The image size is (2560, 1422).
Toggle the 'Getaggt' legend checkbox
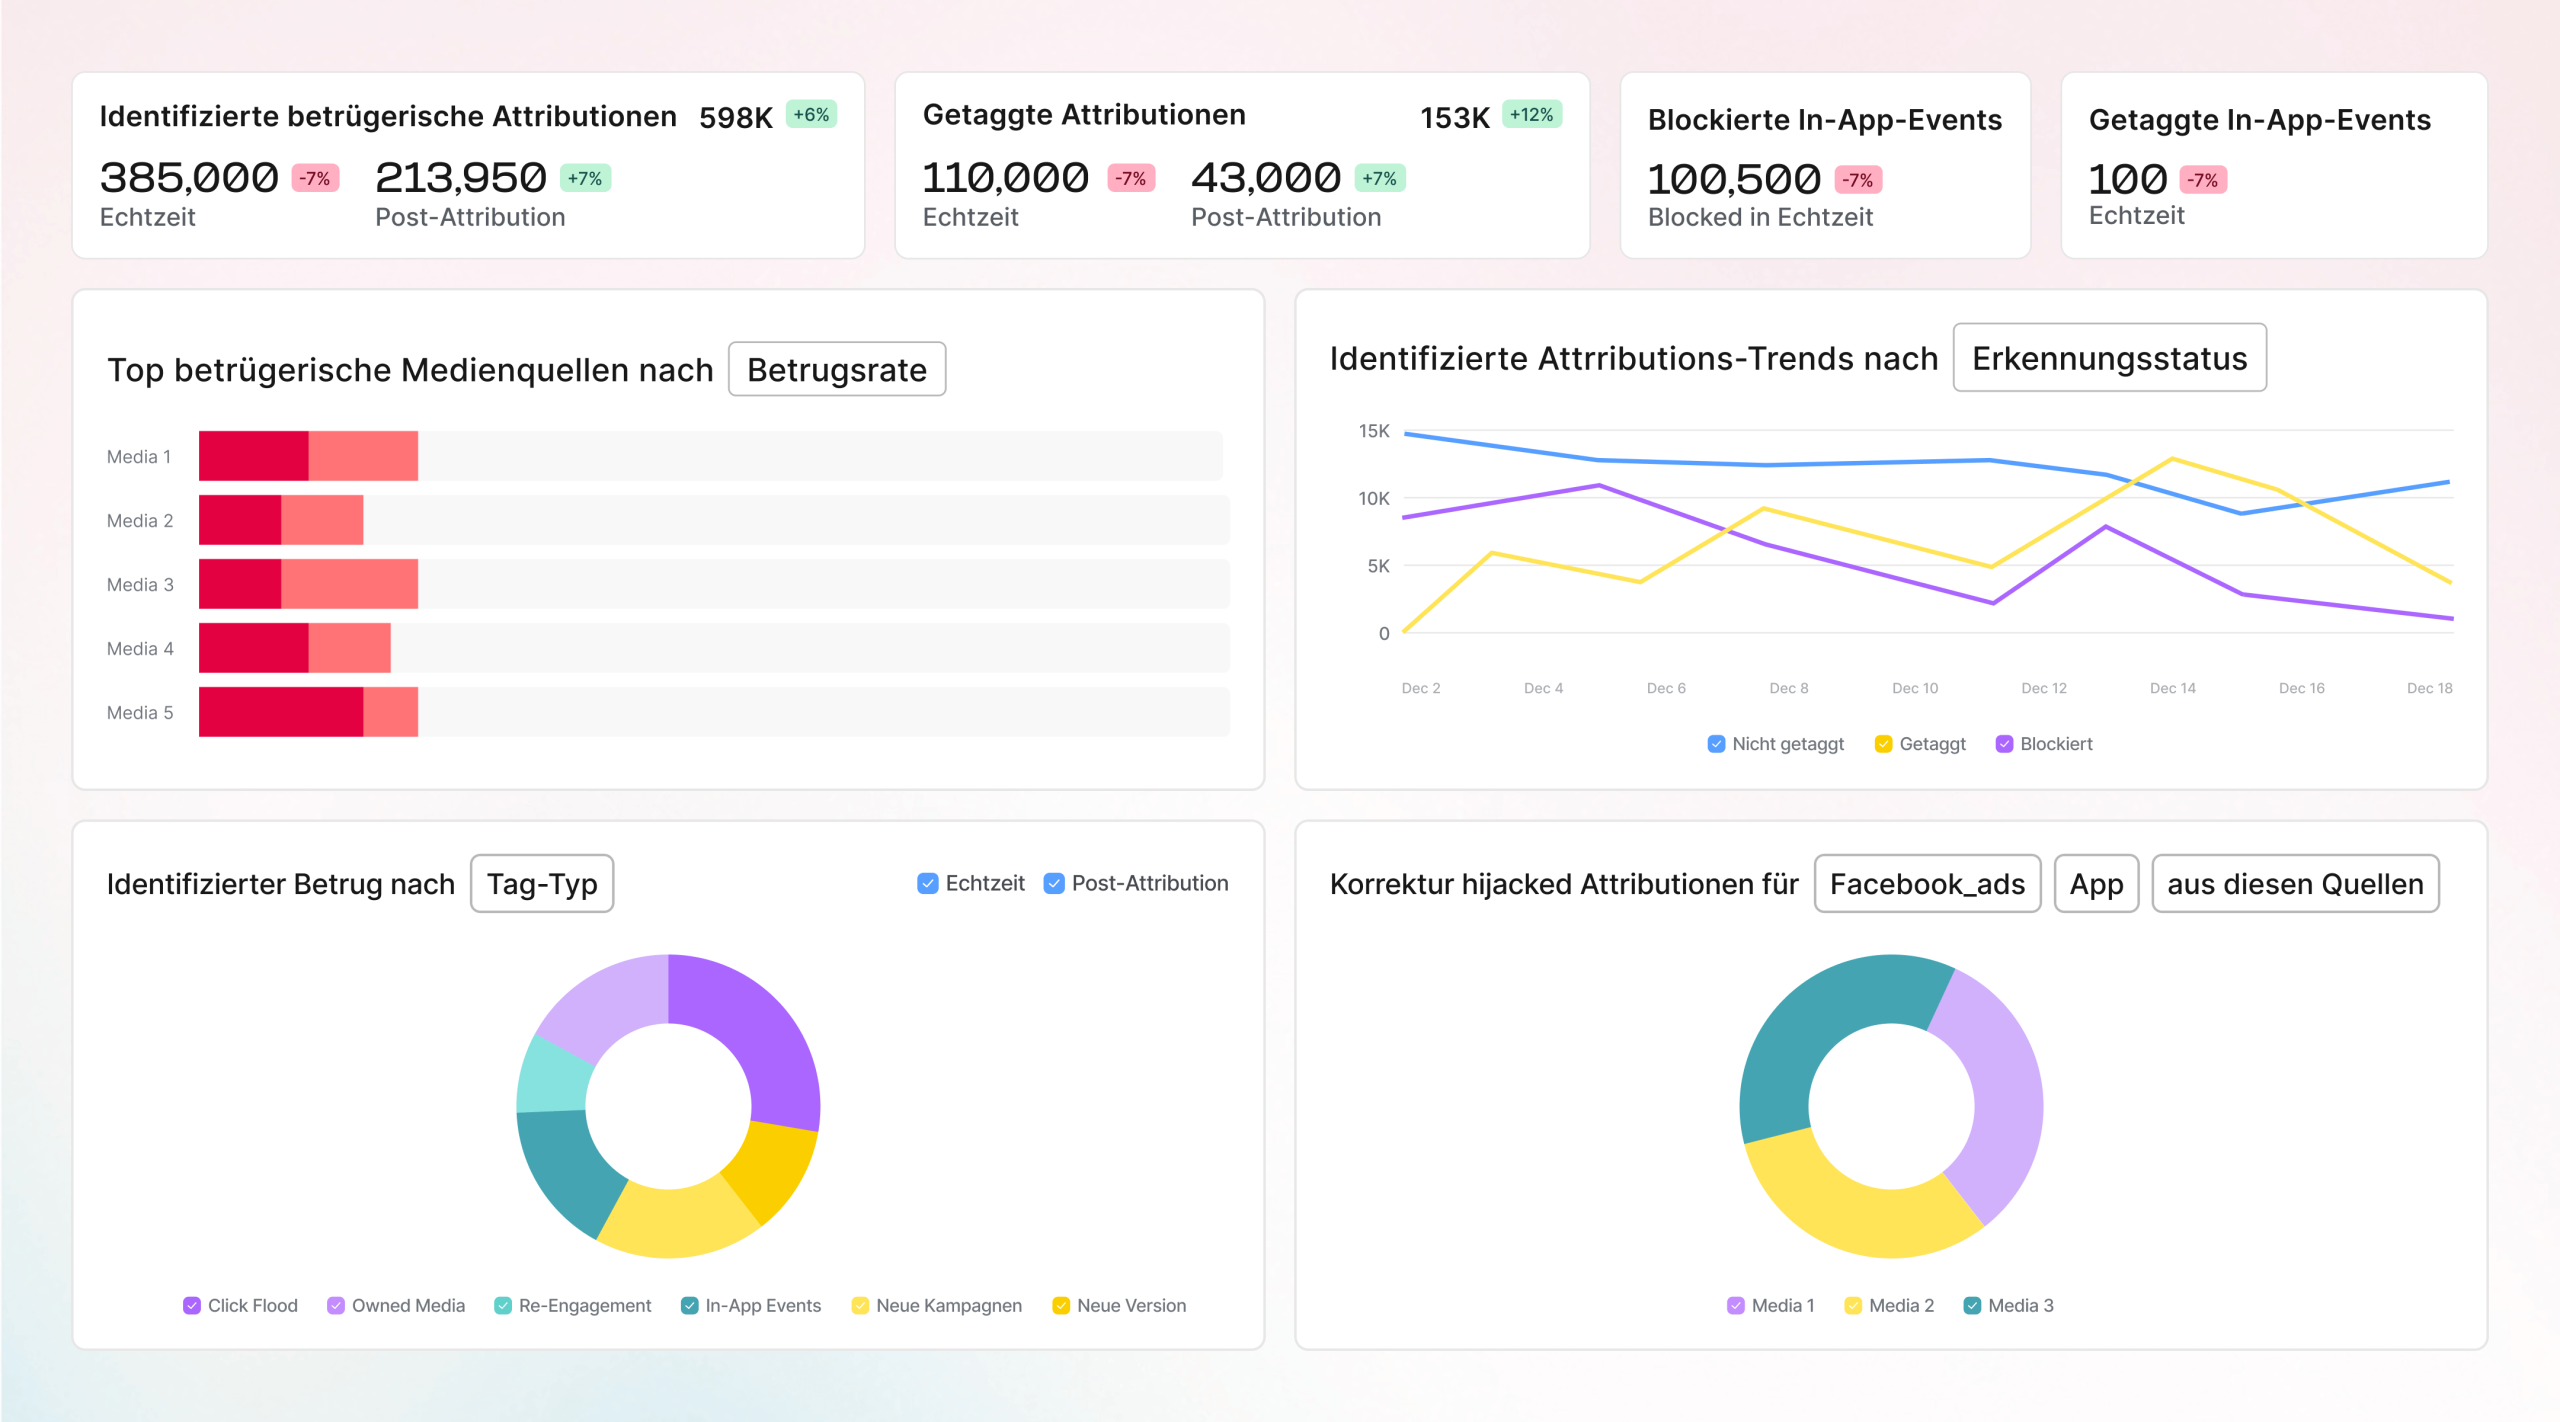click(1884, 744)
